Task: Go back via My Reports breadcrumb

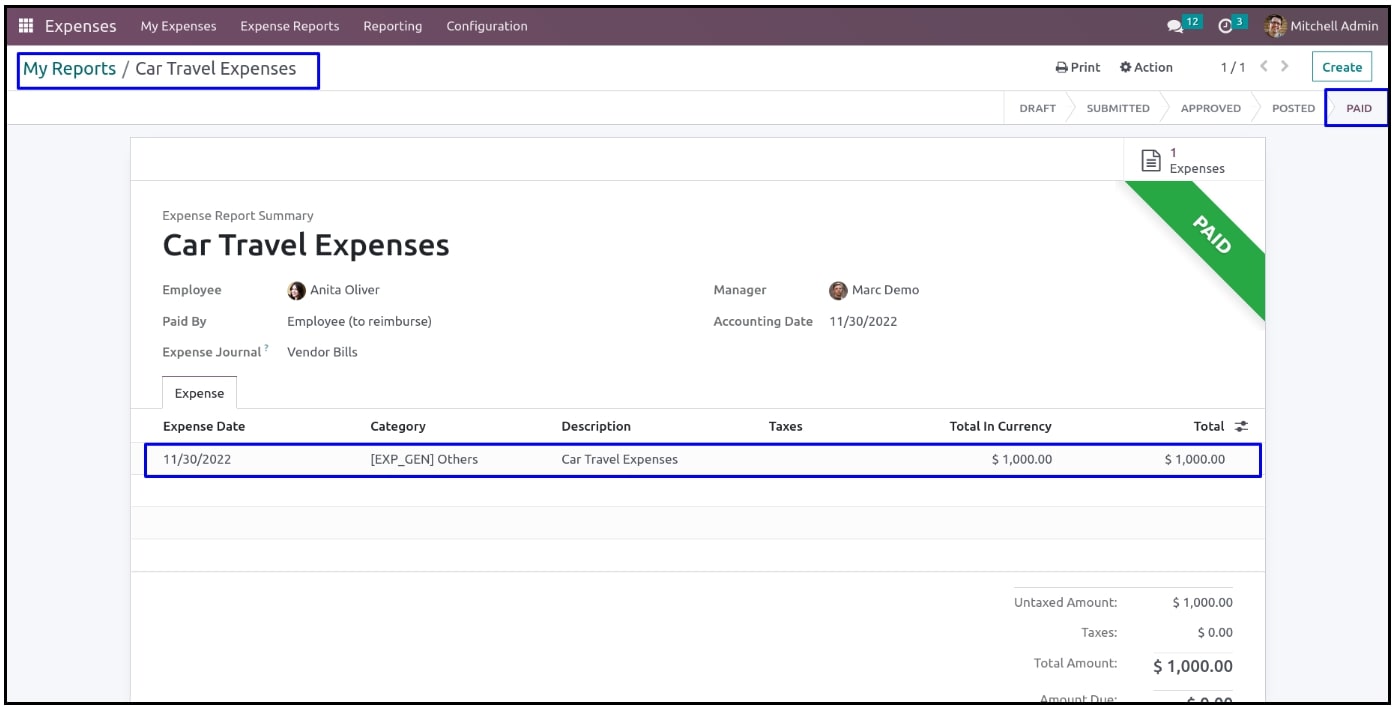Action: (69, 69)
